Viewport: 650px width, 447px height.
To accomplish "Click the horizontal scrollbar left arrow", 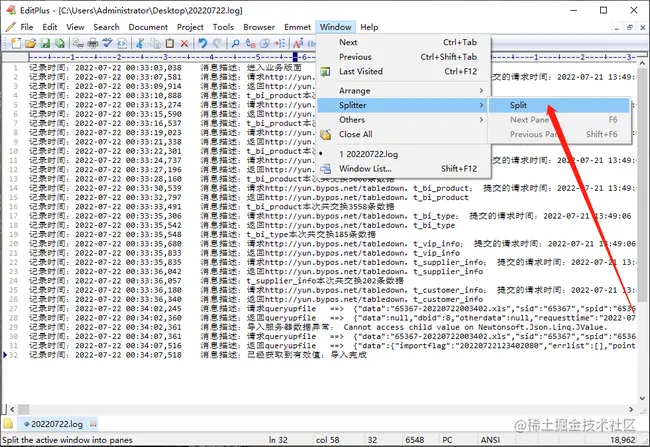I will click(12, 409).
